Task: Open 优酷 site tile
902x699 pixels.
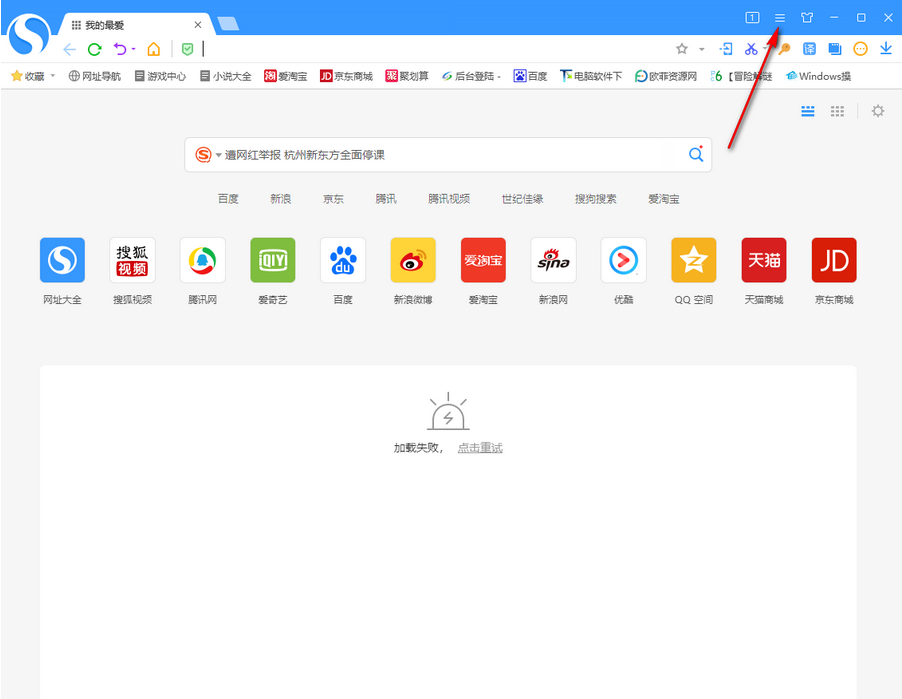Action: click(624, 260)
